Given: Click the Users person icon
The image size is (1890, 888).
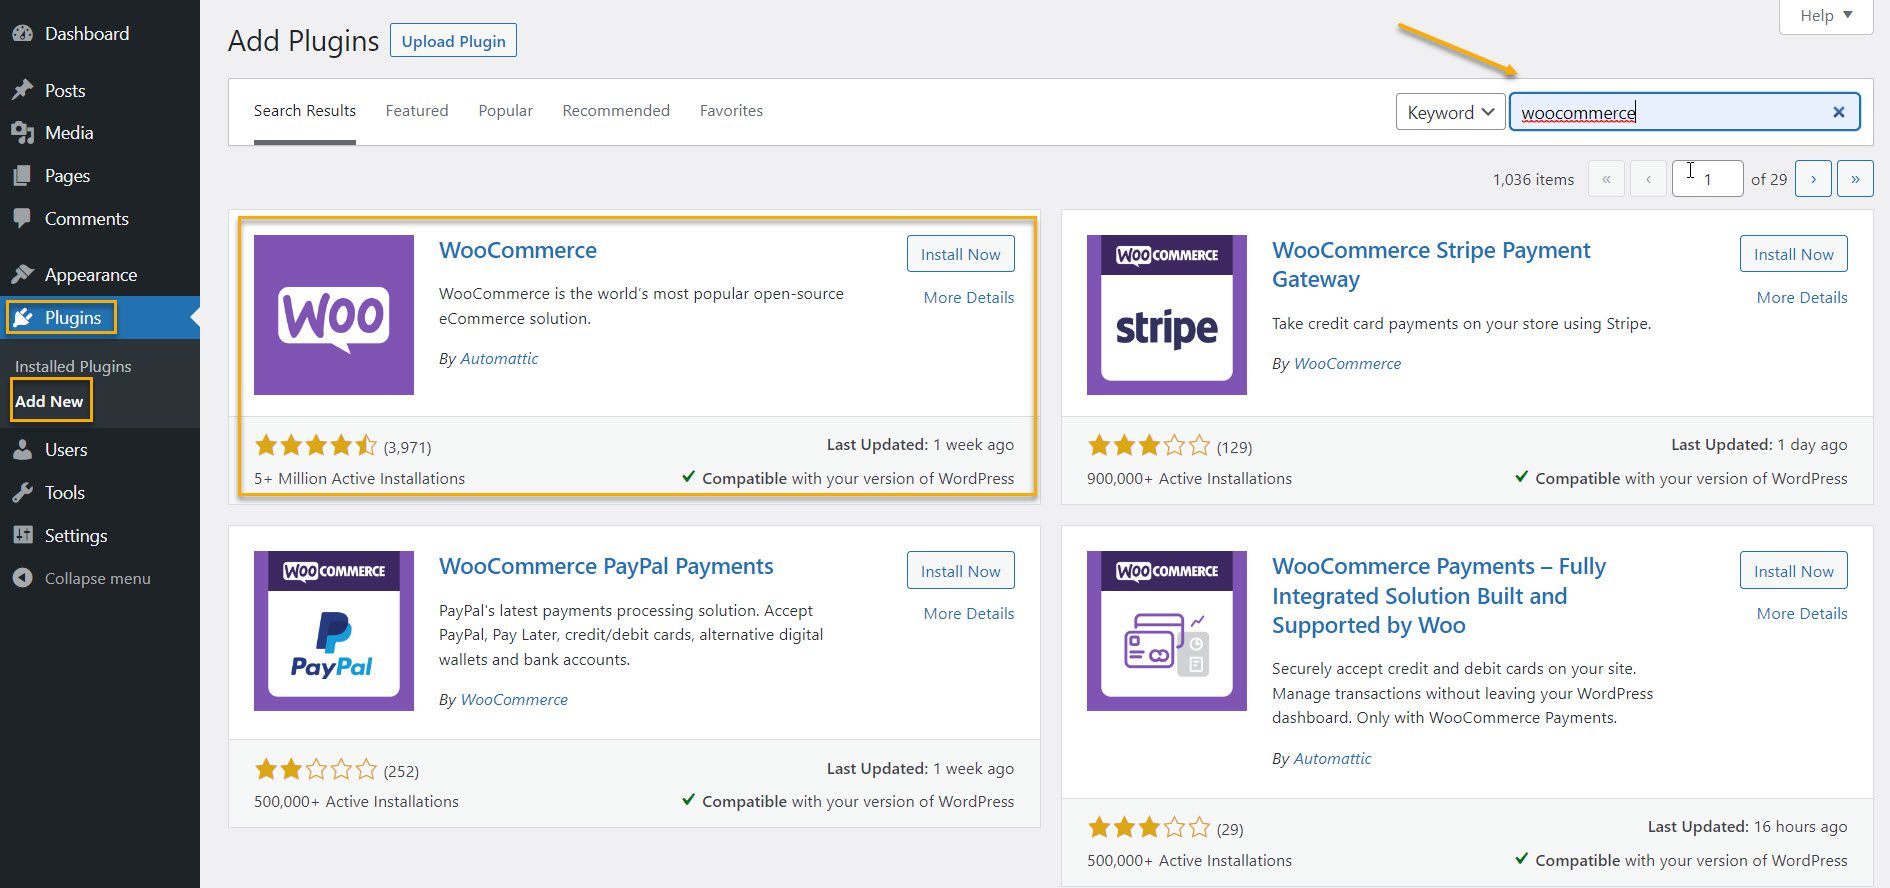Looking at the screenshot, I should (22, 449).
